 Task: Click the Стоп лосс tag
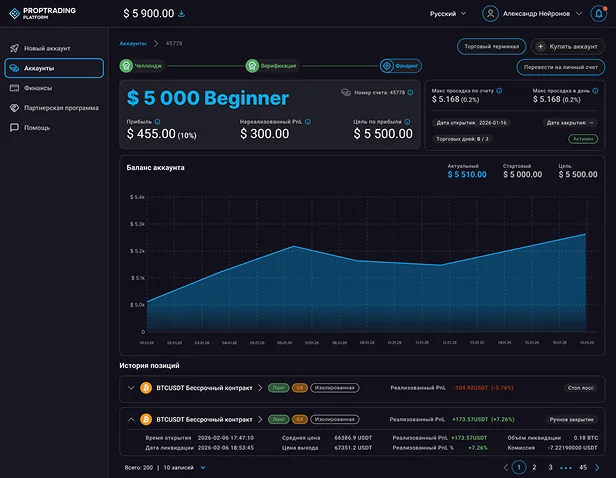click(581, 388)
